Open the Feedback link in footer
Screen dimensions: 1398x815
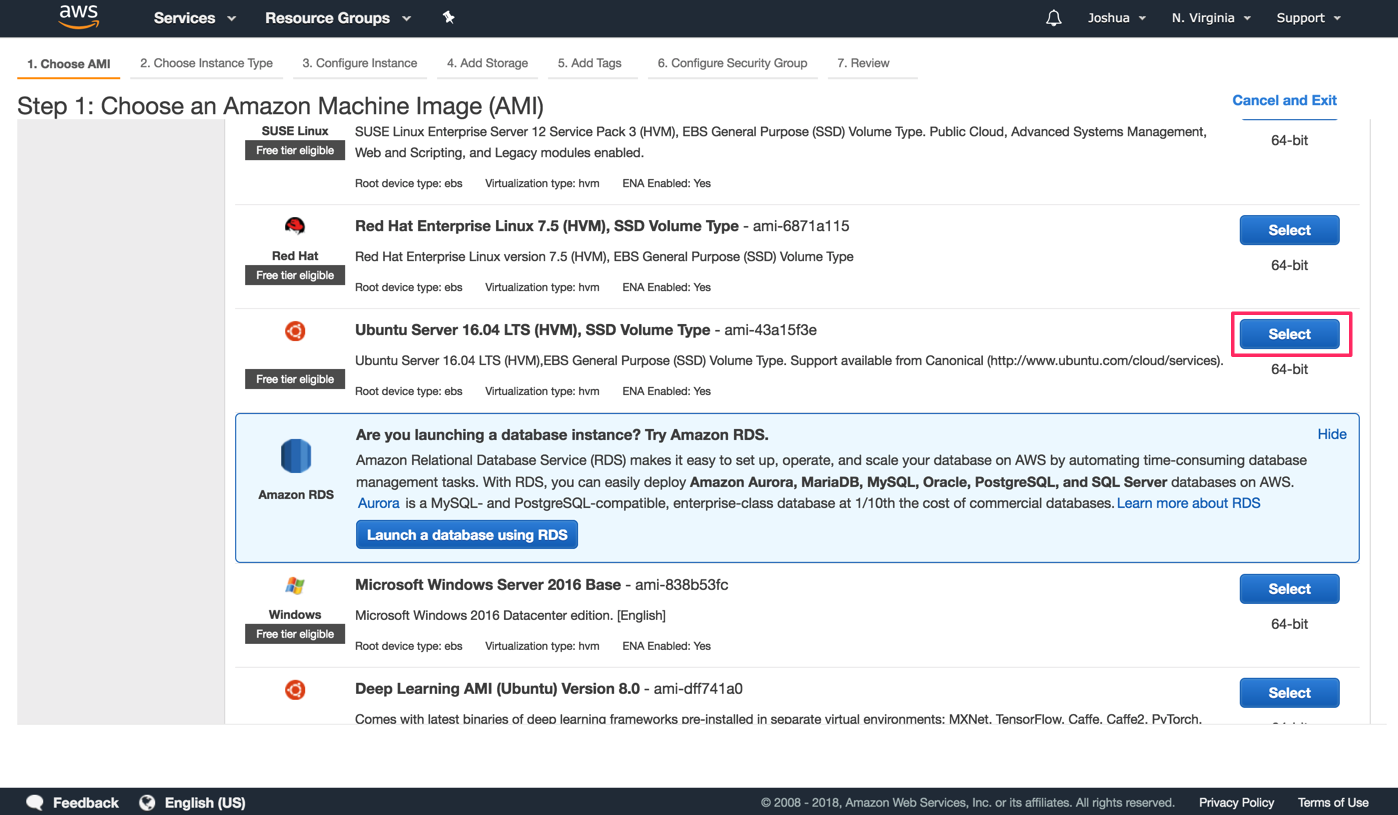point(85,802)
